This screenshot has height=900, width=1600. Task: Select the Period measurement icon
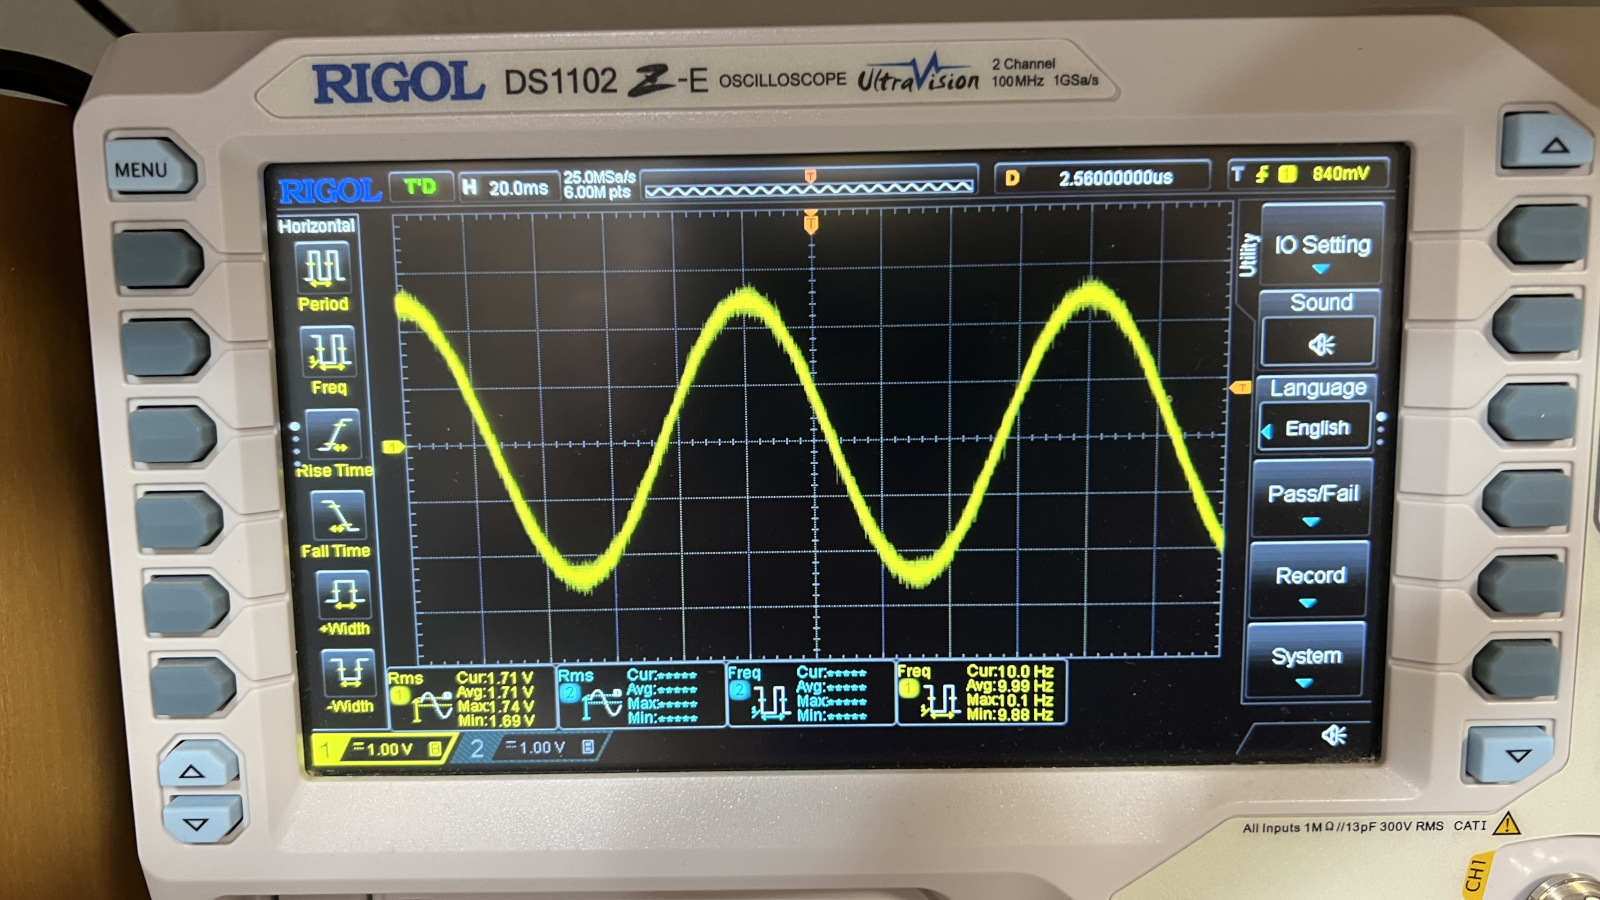point(324,267)
